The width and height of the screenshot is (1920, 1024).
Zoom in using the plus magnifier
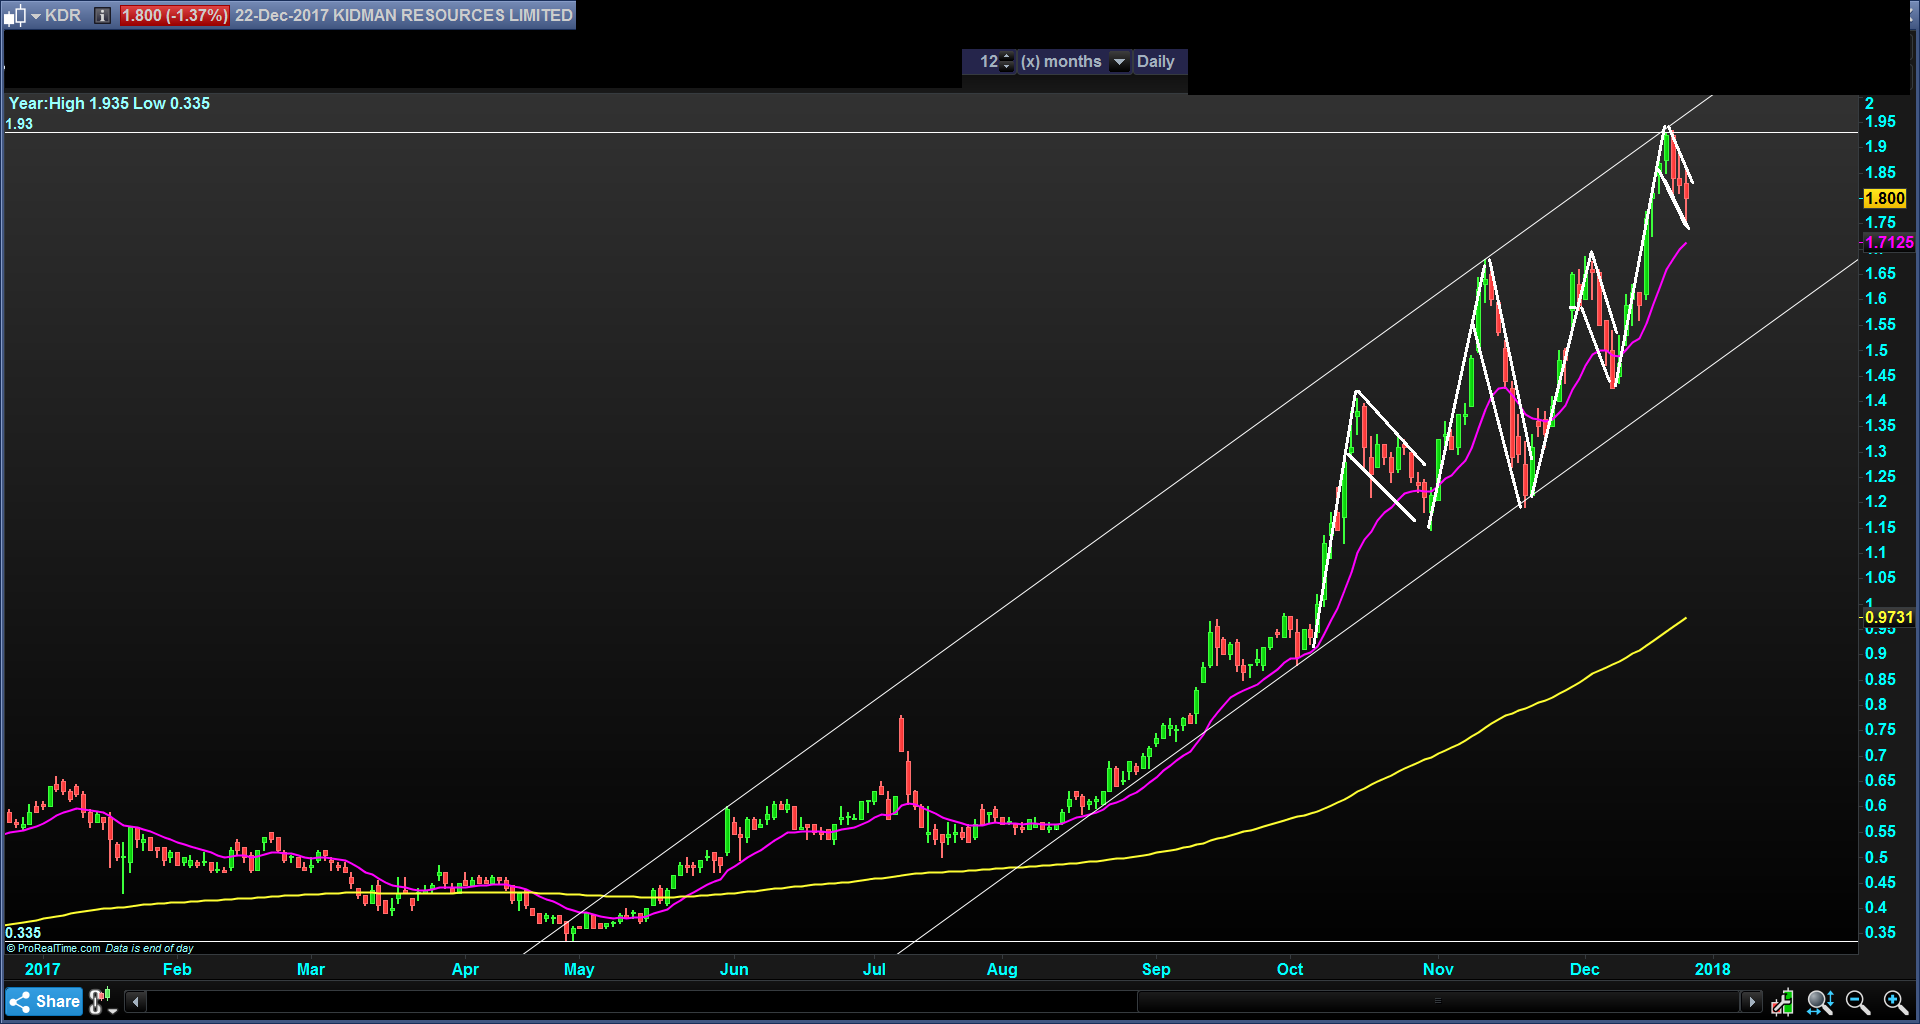pos(1895,1001)
